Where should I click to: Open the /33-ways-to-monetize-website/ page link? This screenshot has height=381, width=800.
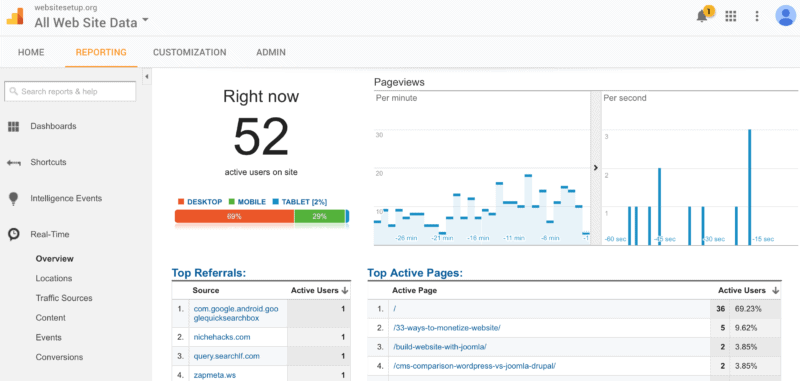446,328
